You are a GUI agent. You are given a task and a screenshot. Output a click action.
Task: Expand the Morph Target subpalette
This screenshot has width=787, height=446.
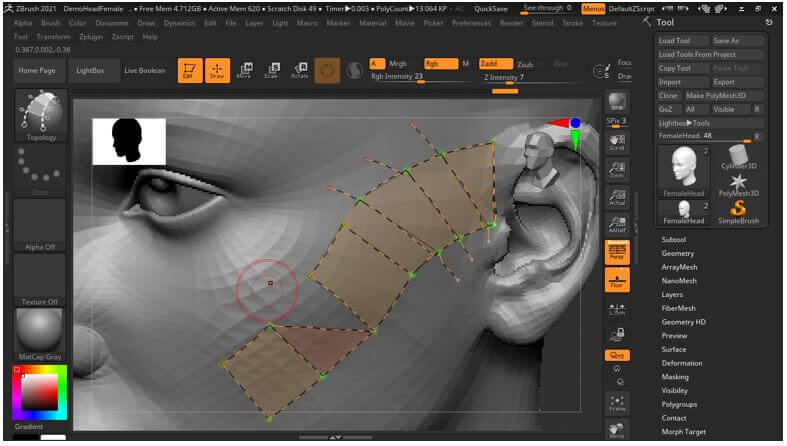click(x=683, y=431)
